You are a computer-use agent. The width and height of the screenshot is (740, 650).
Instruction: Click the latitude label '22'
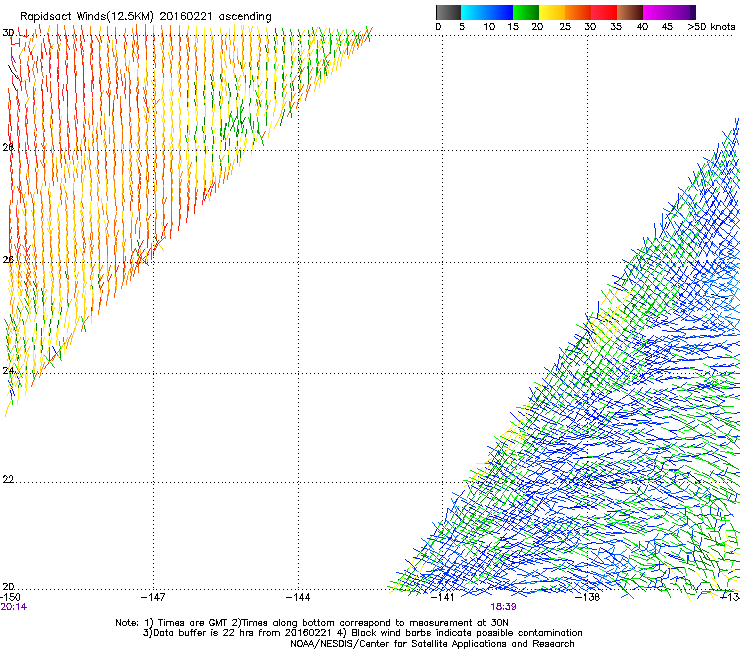(x=8, y=480)
